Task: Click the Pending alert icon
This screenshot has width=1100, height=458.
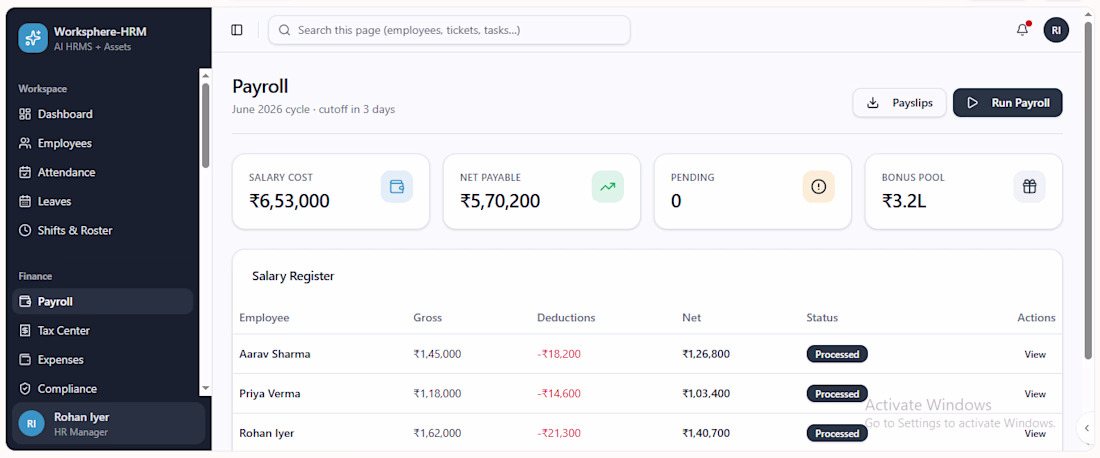Action: pyautogui.click(x=819, y=187)
